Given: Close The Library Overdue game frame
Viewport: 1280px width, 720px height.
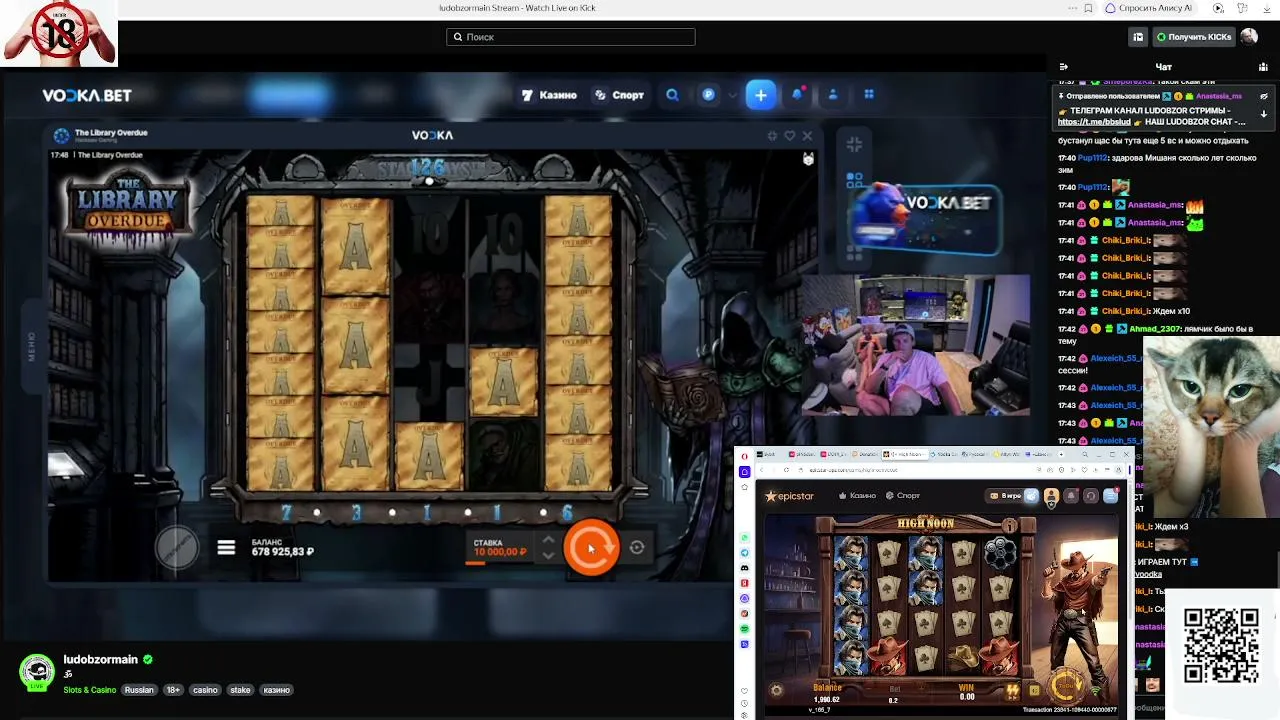Looking at the screenshot, I should point(807,136).
